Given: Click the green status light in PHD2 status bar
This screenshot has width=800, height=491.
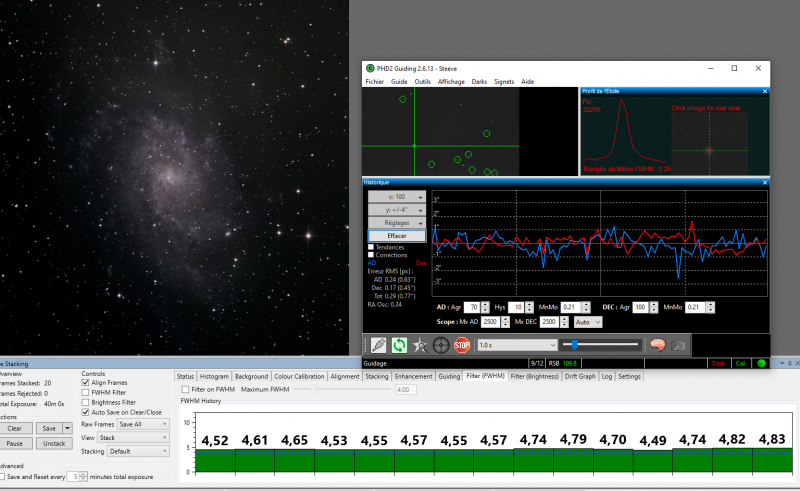Looking at the screenshot, I should (761, 363).
